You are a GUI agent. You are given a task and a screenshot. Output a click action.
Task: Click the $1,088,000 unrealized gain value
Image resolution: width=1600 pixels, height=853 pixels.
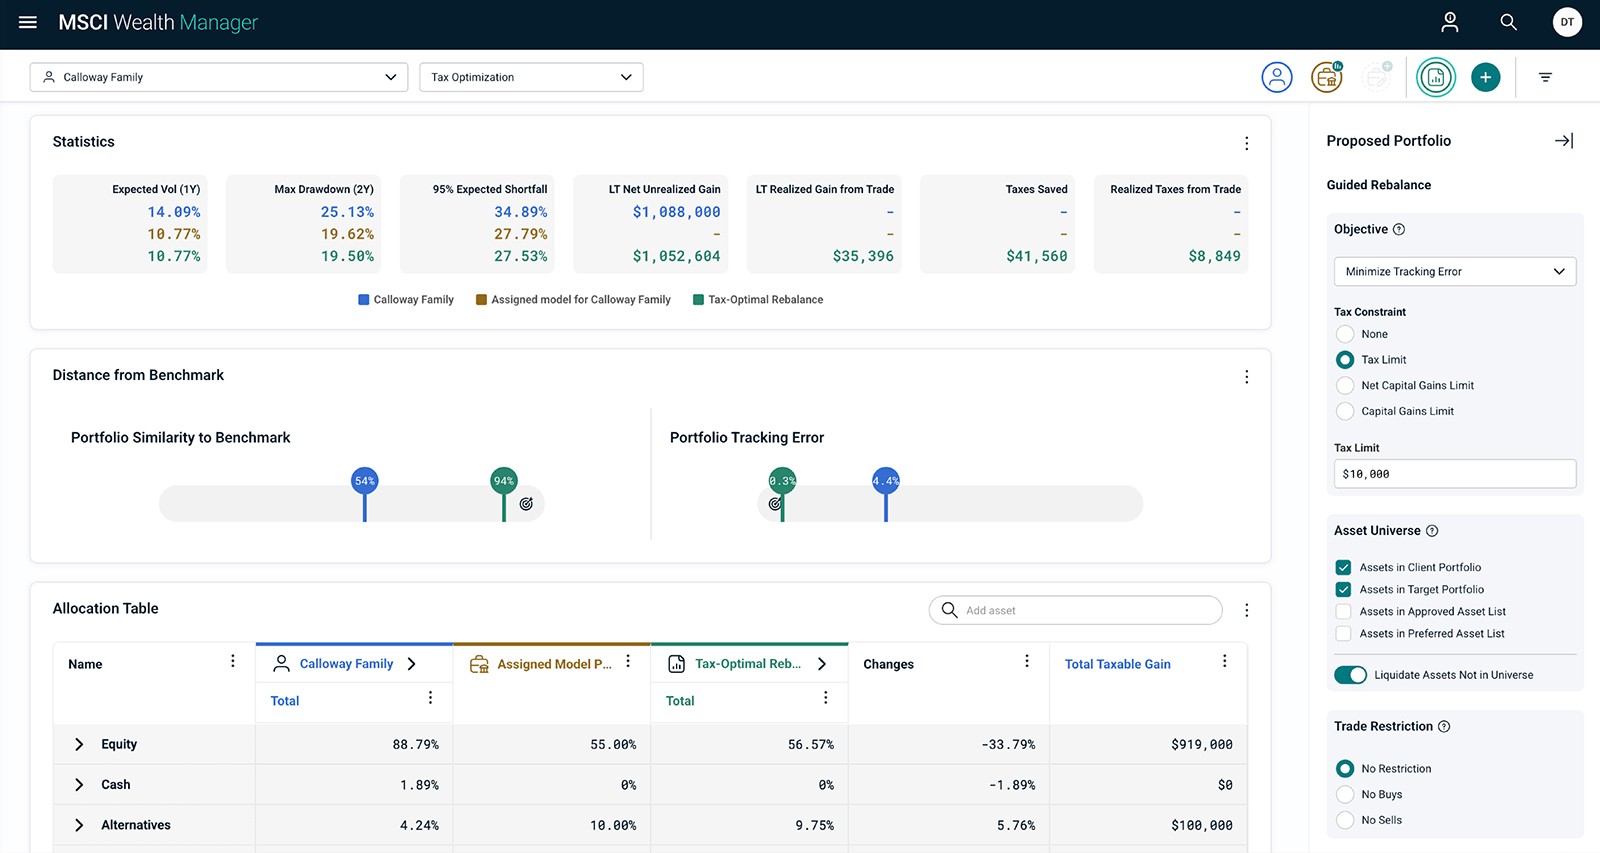tap(676, 212)
